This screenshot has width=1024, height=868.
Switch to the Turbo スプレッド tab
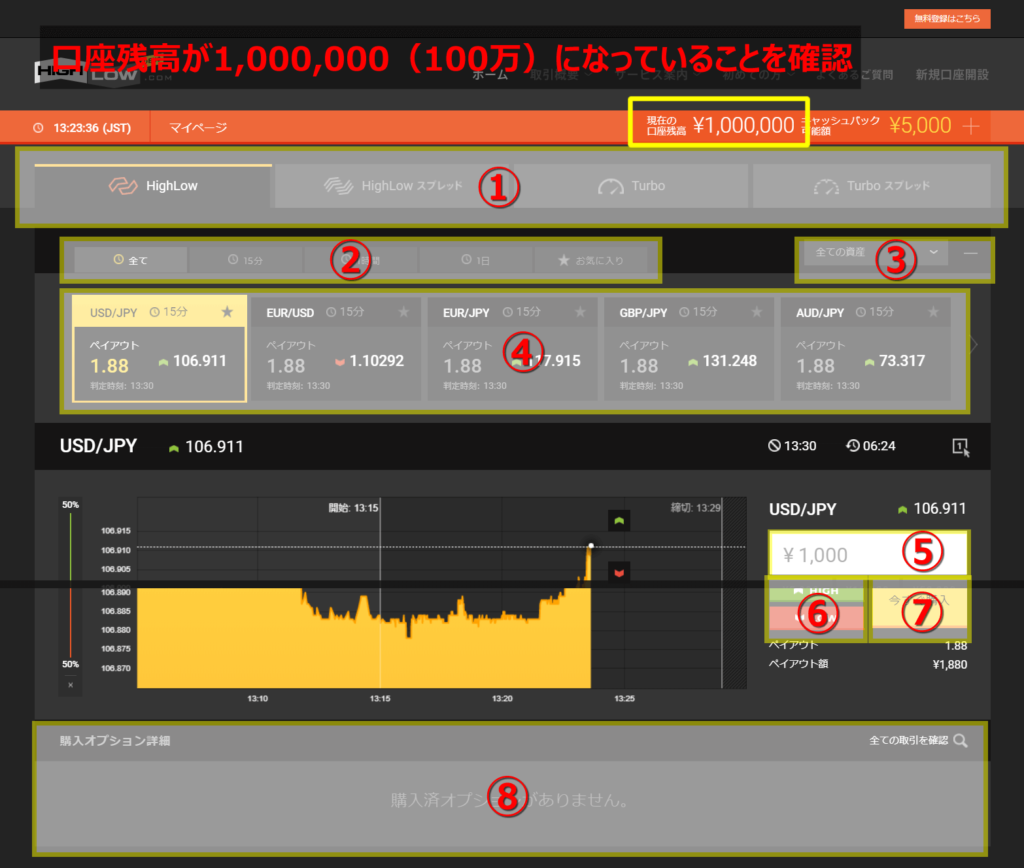pos(872,186)
